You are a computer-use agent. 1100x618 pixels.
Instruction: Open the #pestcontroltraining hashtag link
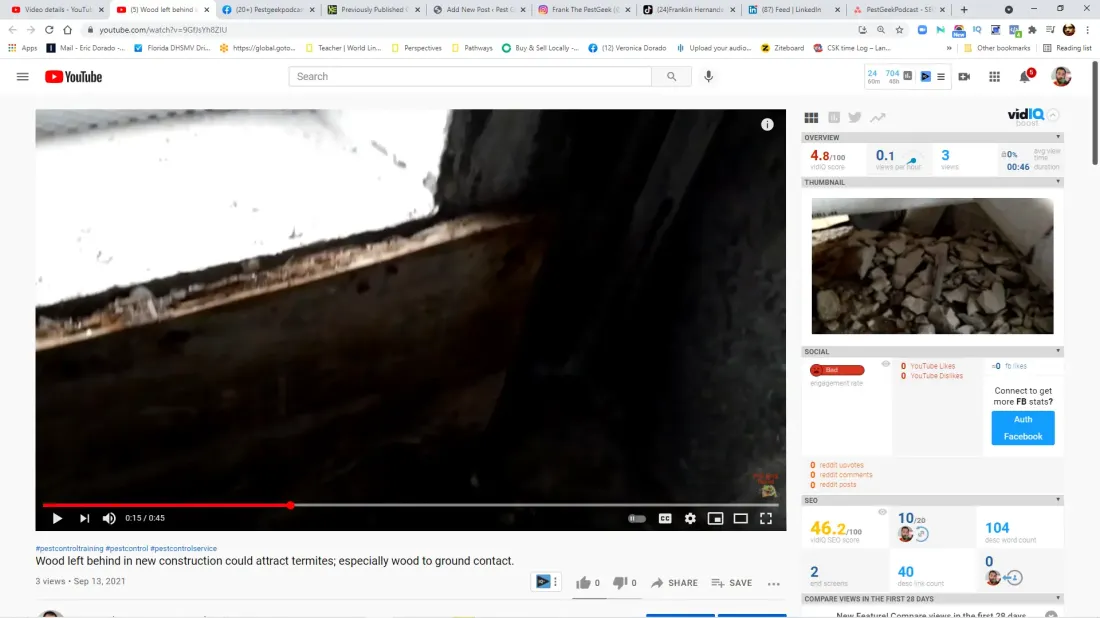(x=69, y=549)
